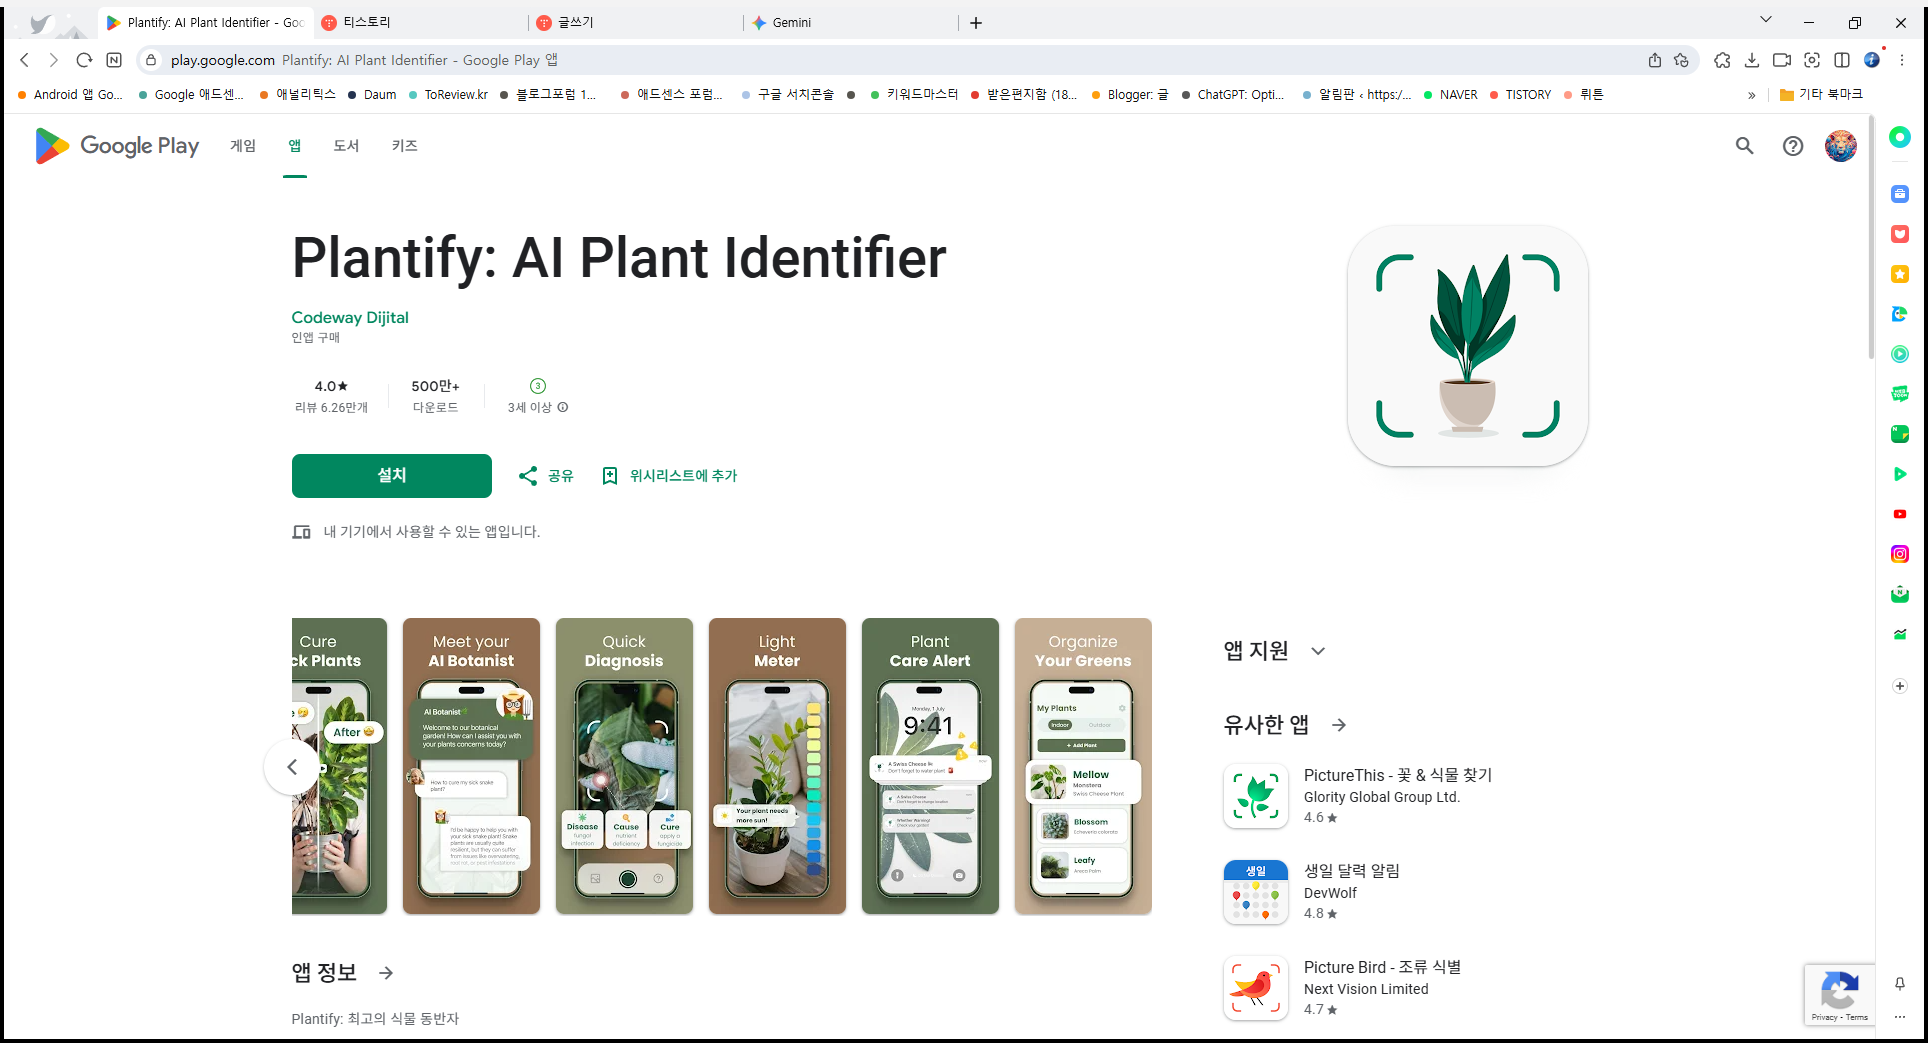This screenshot has width=1928, height=1043.
Task: Open the ChatGPT: Opti... bookmark
Action: 1233,95
